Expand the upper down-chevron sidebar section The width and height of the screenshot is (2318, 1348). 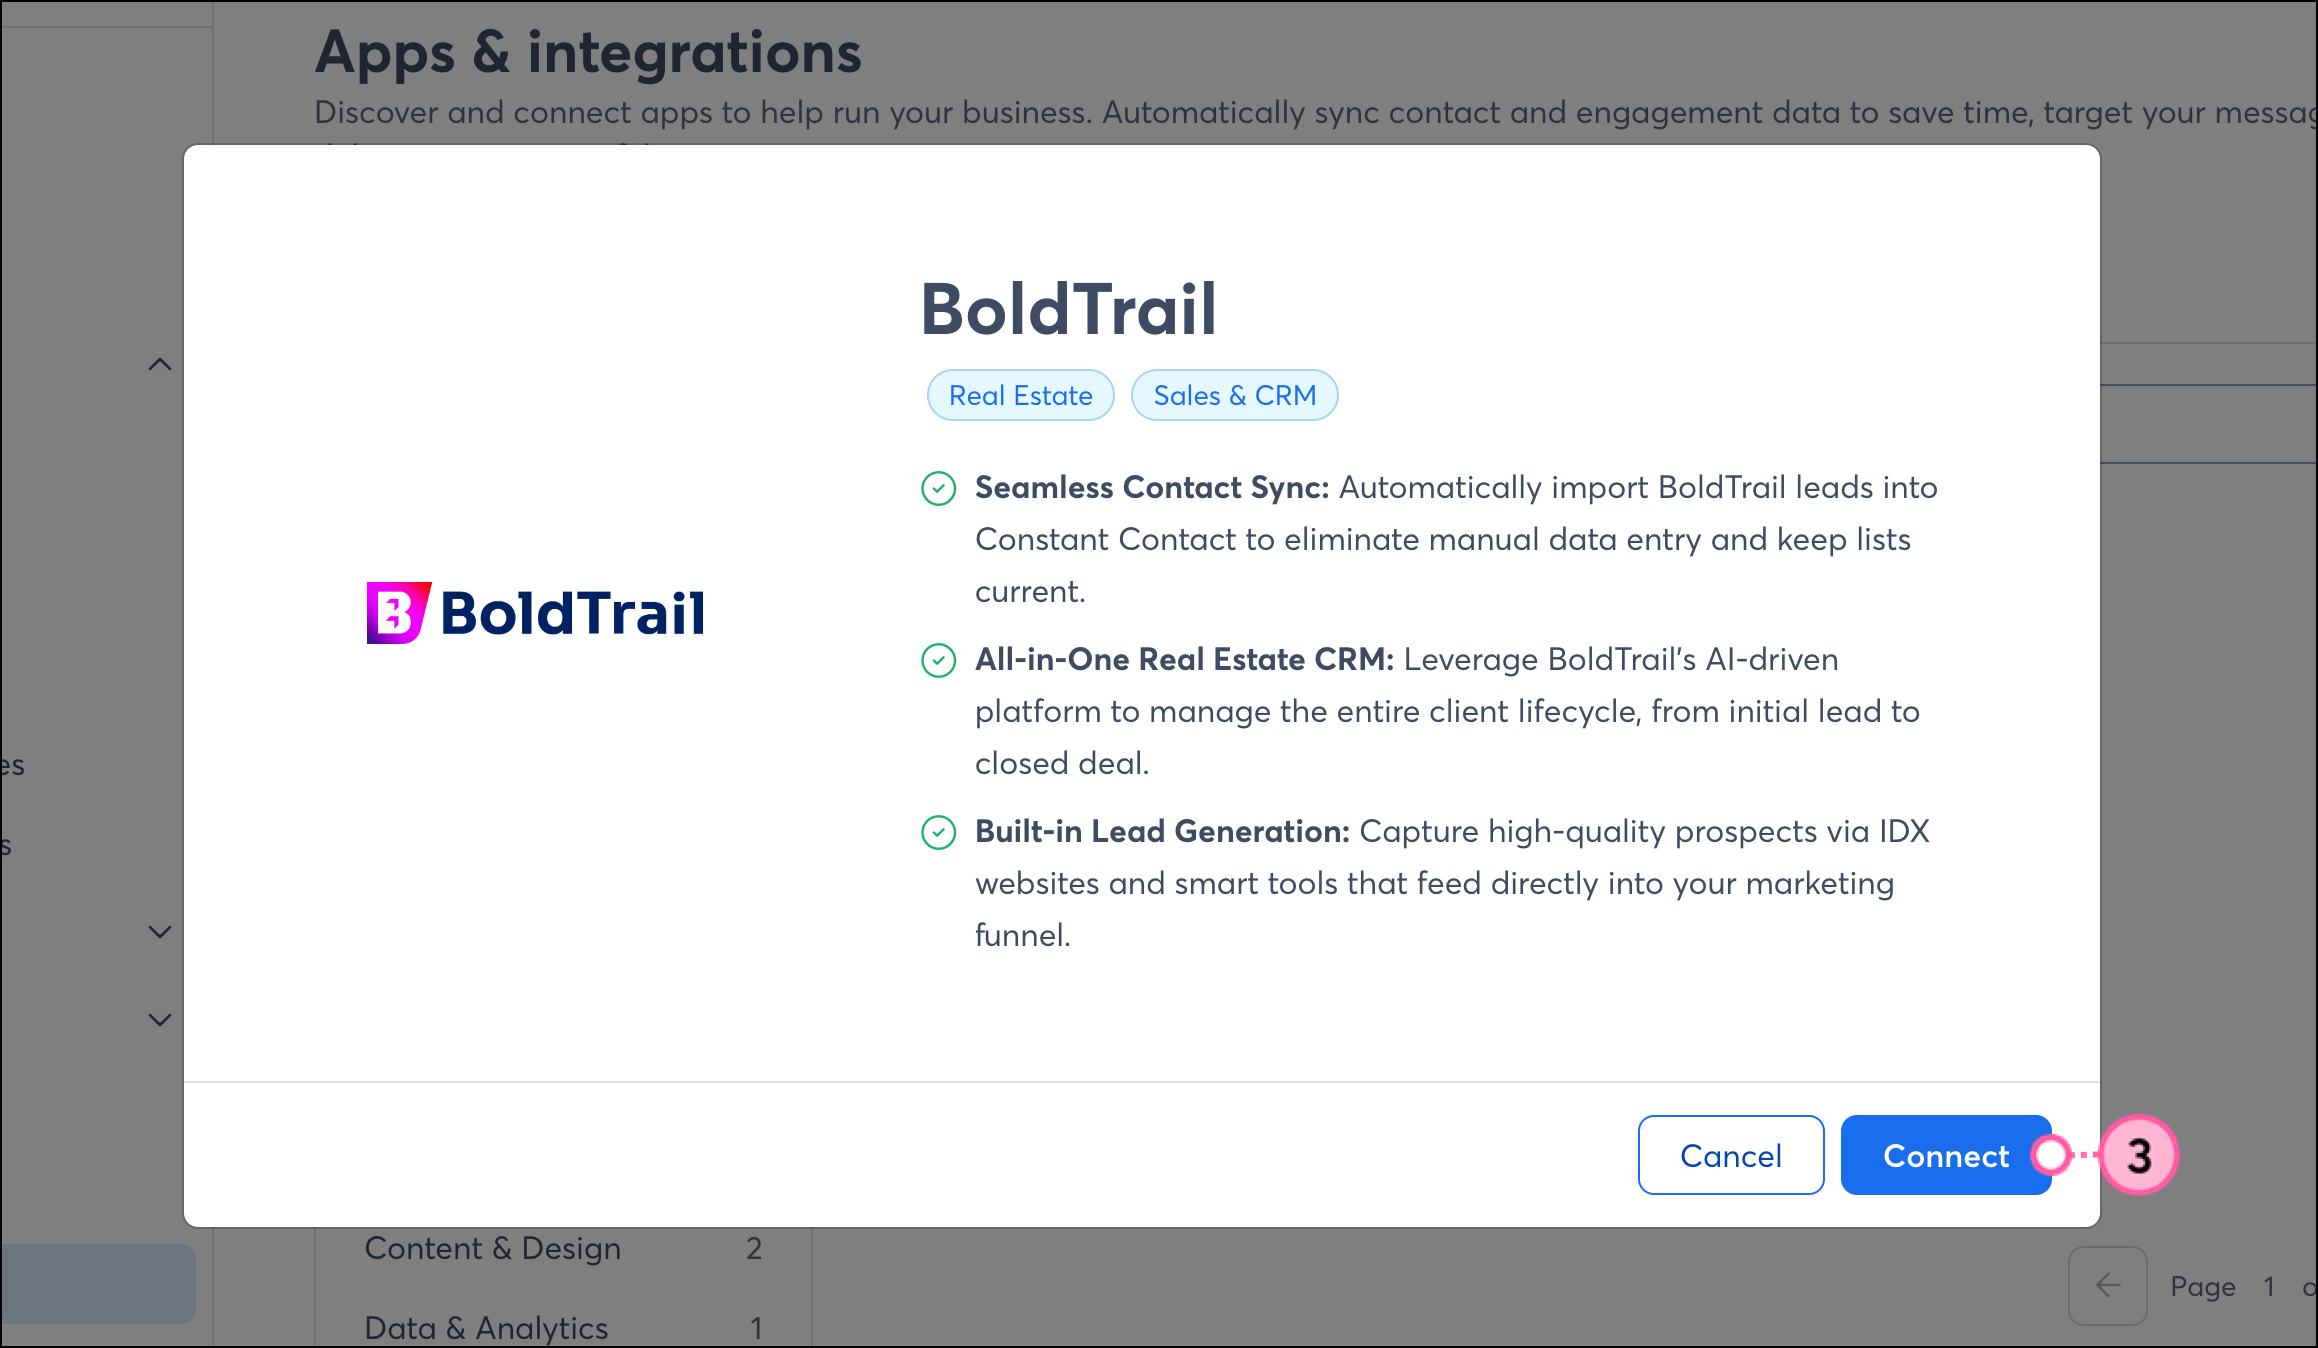(x=160, y=932)
